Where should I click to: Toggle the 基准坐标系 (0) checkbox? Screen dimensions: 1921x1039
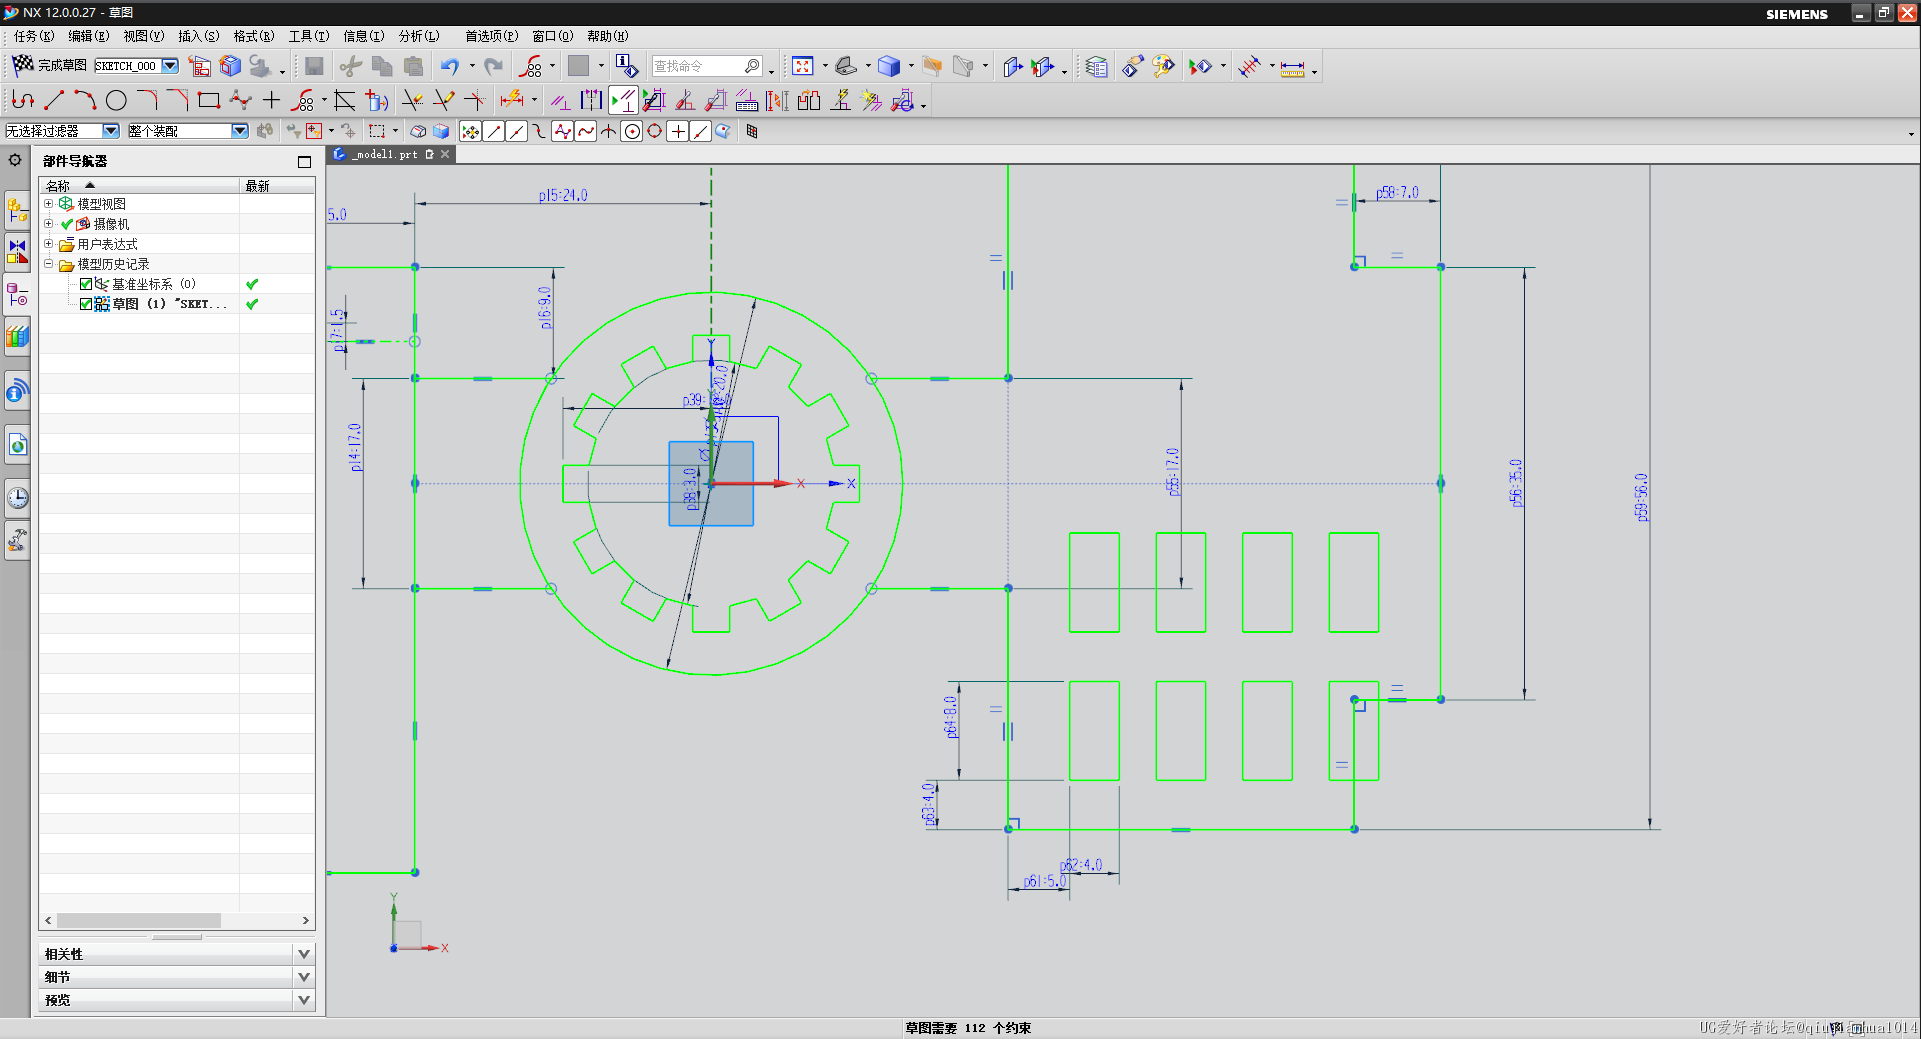[86, 284]
